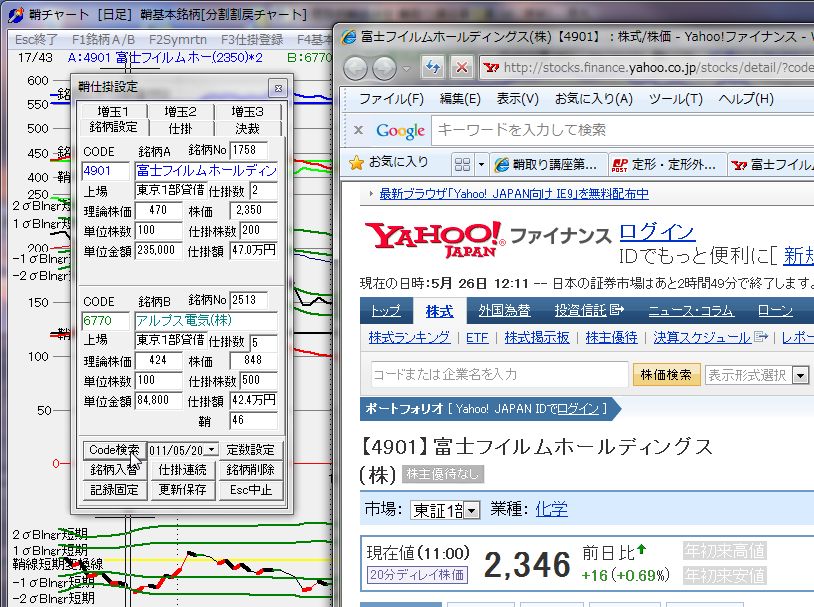Screen dimensions: 814x607
Task: Open the ニュース・コラム navigation tab
Action: coord(691,311)
